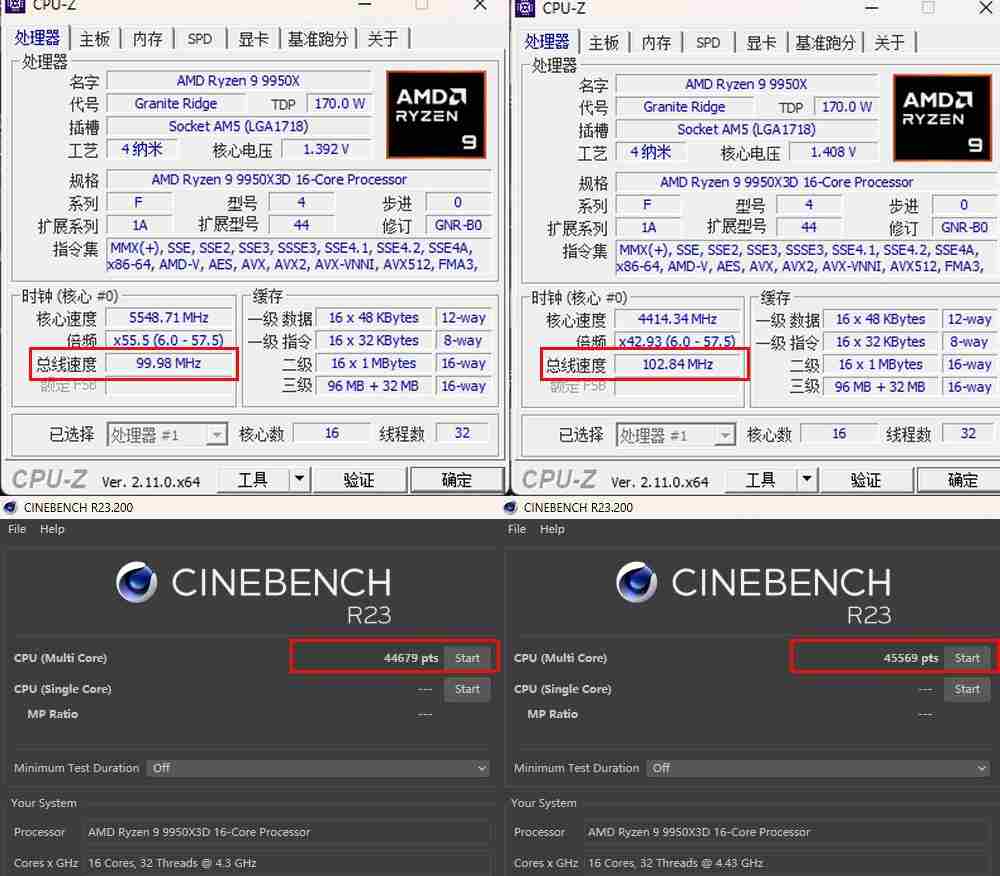The width and height of the screenshot is (1000, 876).
Task: Click AMD Ryzen 9 logo in right CPU-Z
Action: [x=942, y=118]
